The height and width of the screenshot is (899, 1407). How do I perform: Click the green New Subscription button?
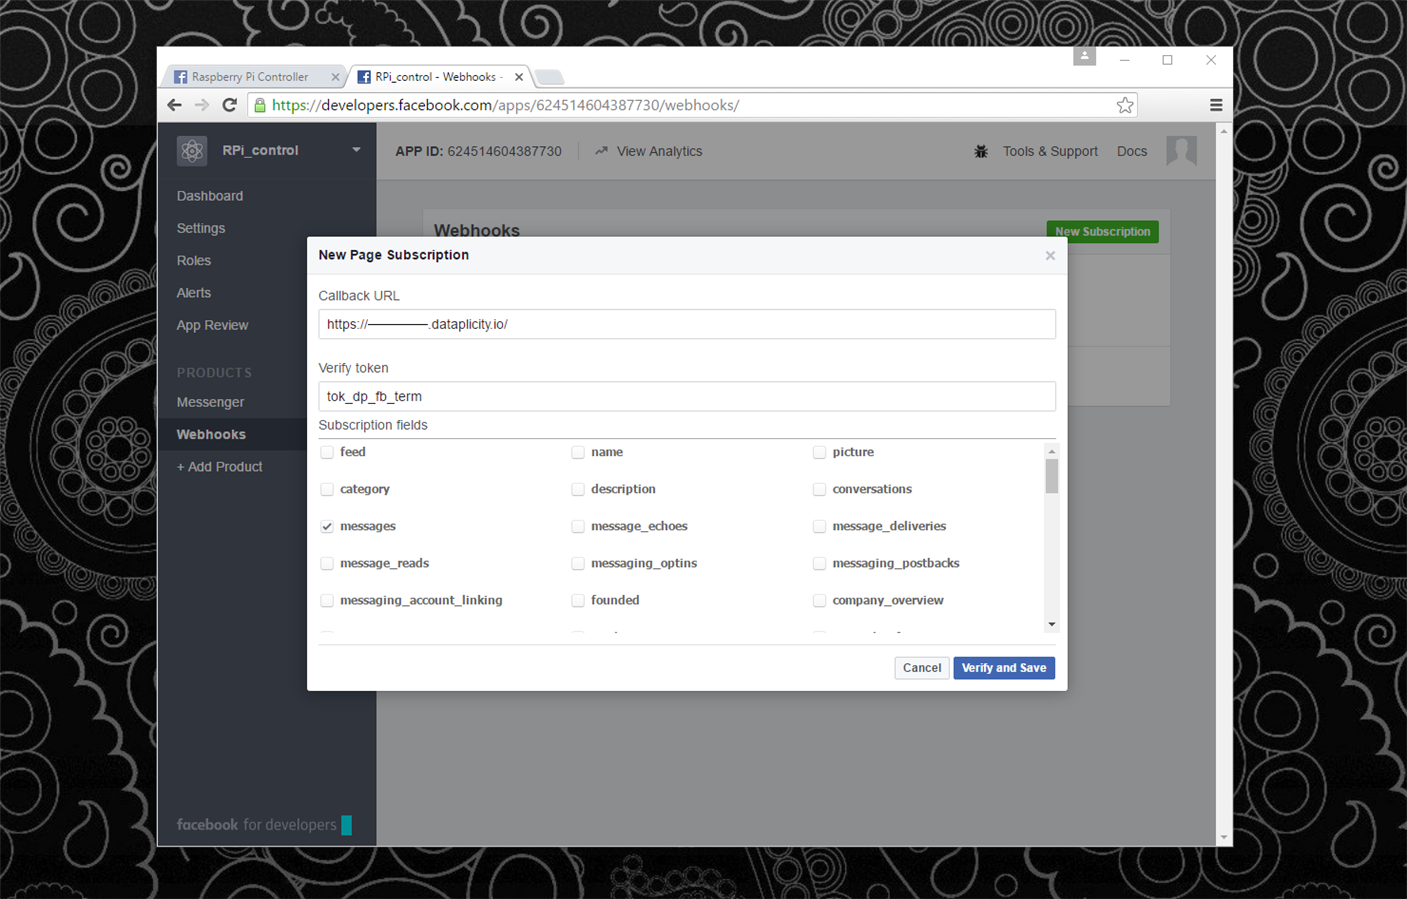1102,231
